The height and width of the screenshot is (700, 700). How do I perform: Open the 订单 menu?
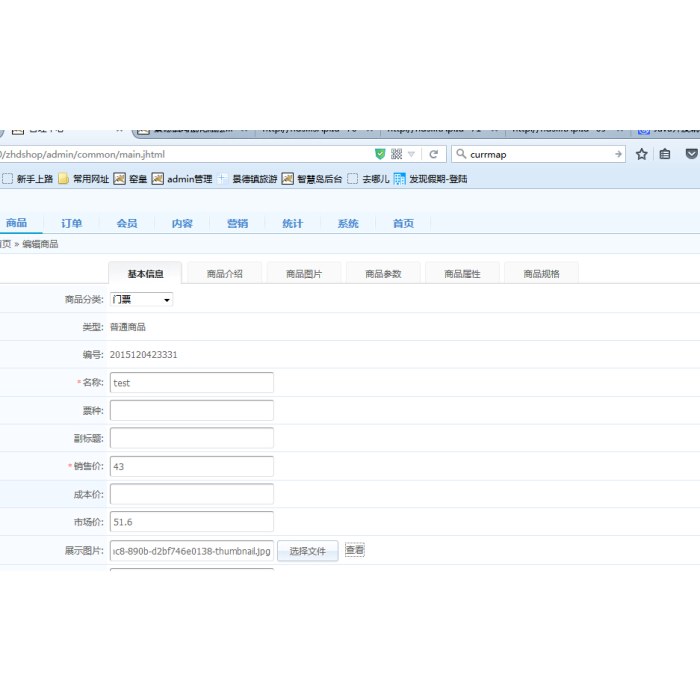pos(71,223)
